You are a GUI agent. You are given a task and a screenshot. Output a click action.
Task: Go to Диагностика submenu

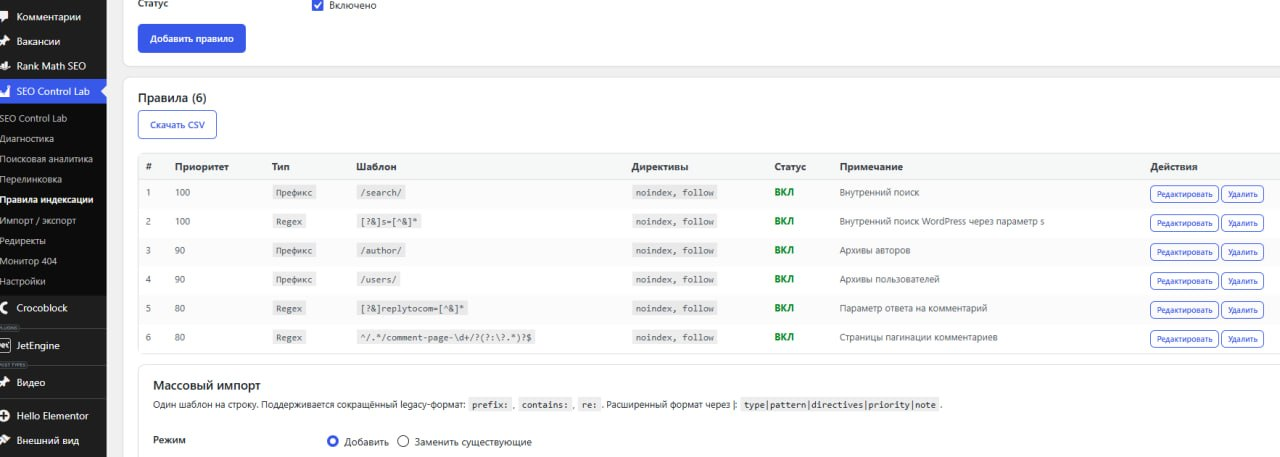27,139
